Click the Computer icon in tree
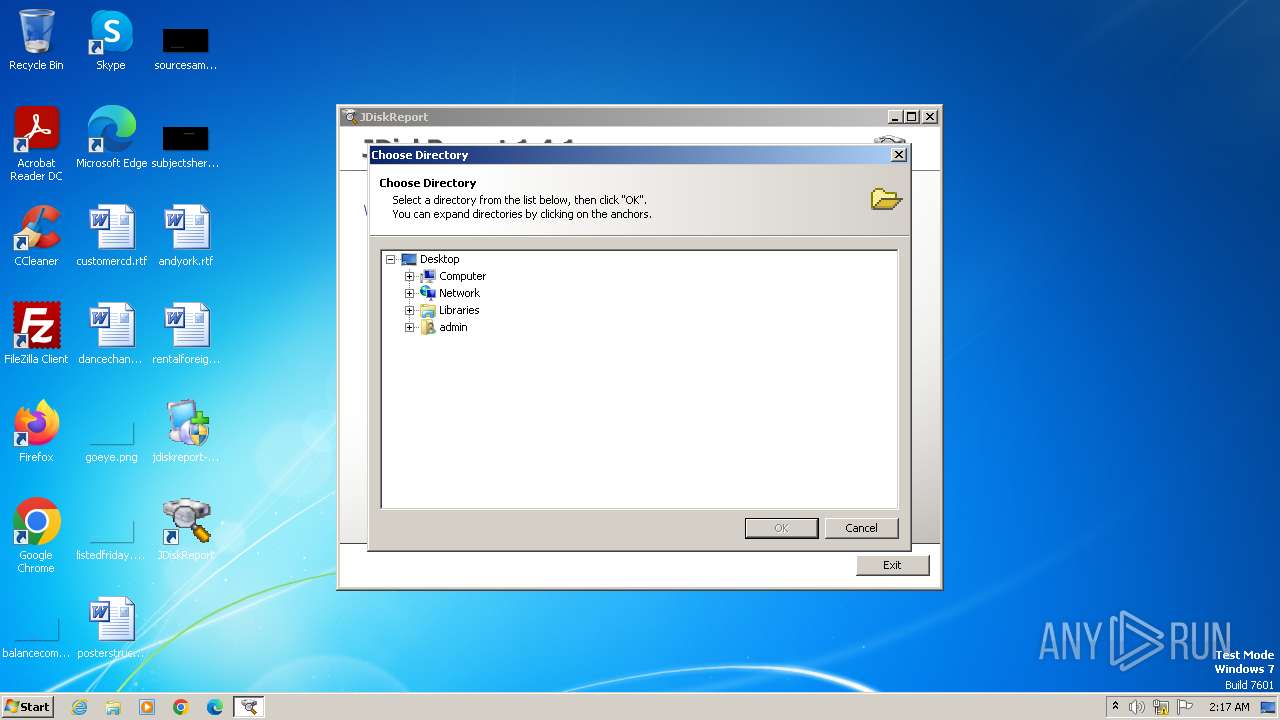This screenshot has height=720, width=1280. (x=428, y=276)
